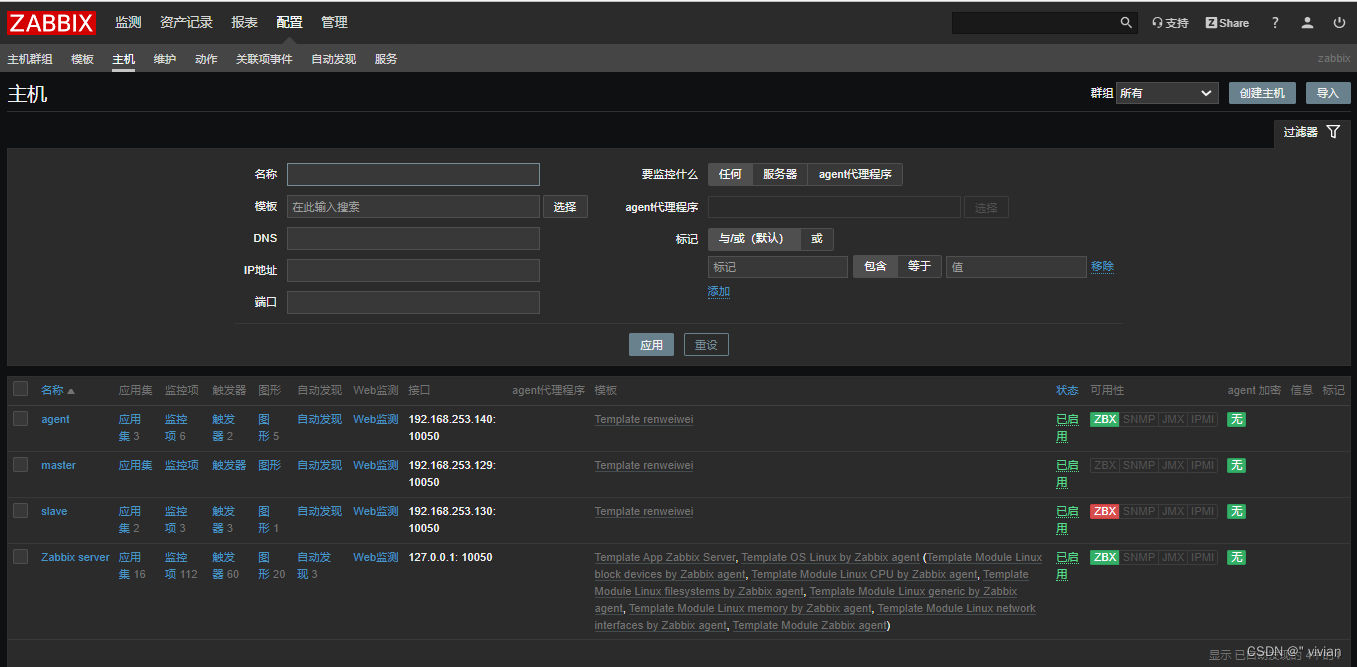The image size is (1357, 667).
Task: Switch to the 主机群组 submenu
Action: pyautogui.click(x=30, y=60)
